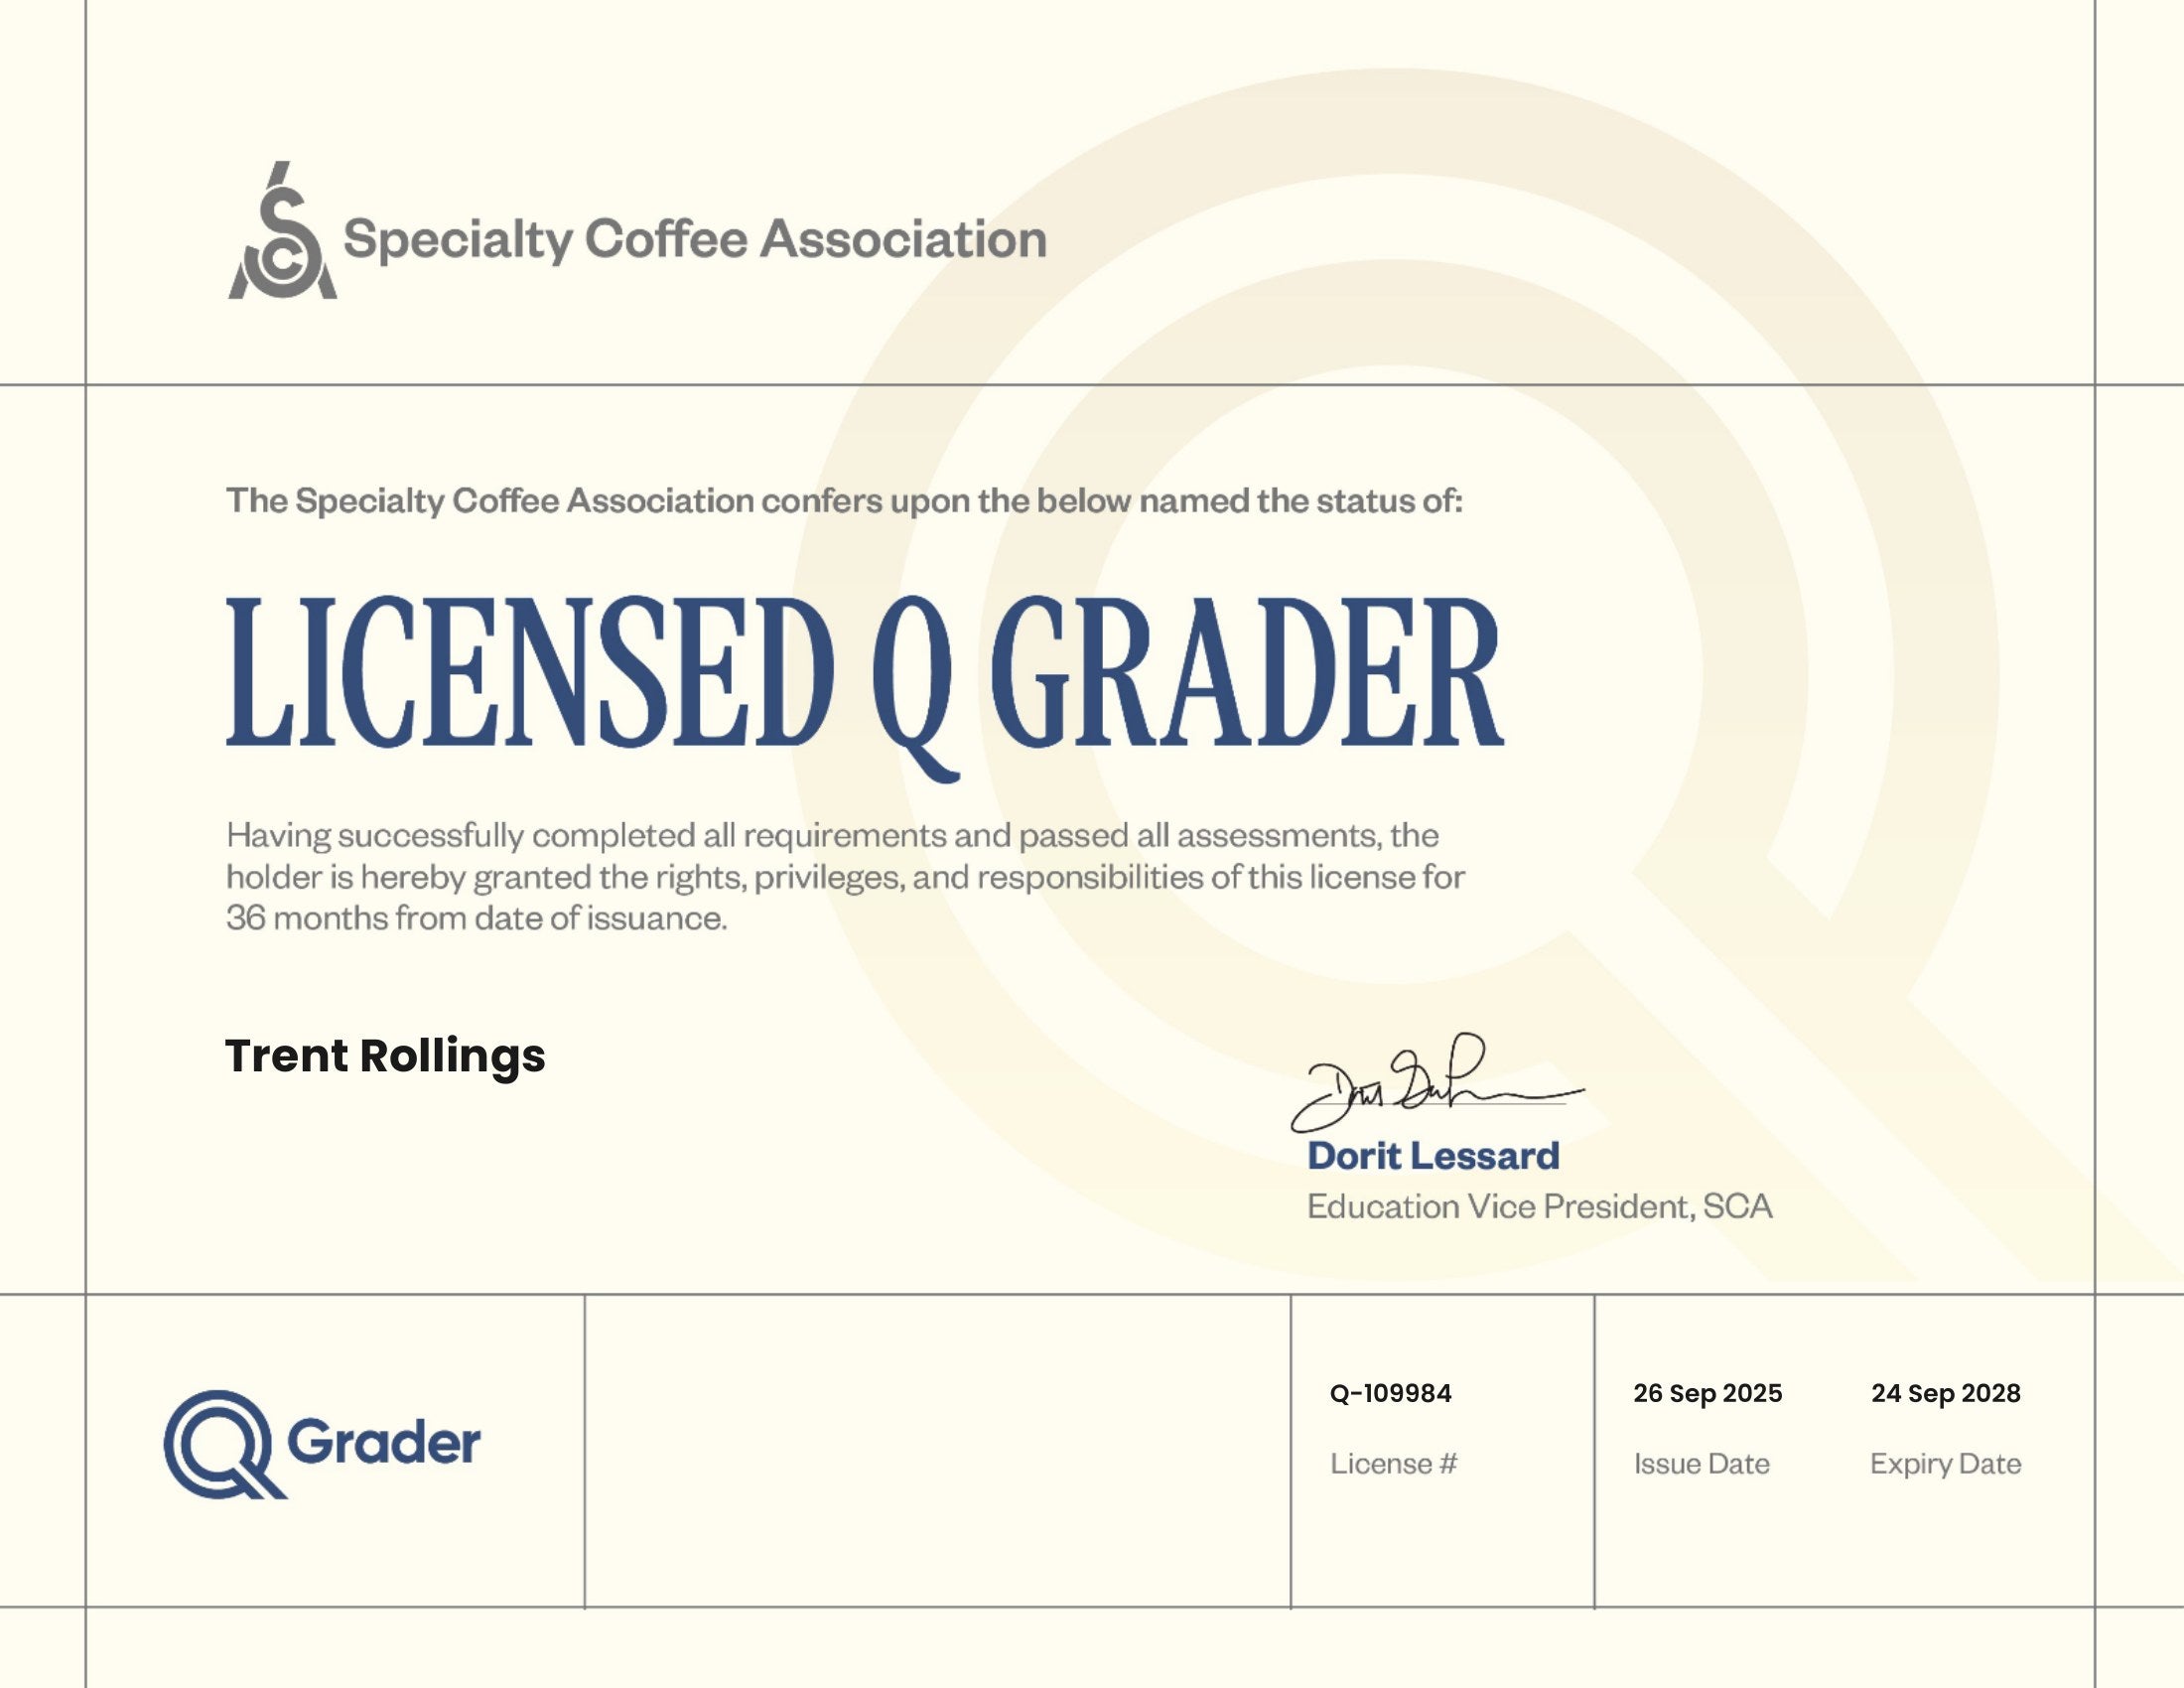
Task: Click the "Issue Date" label
Action: coord(1702,1464)
